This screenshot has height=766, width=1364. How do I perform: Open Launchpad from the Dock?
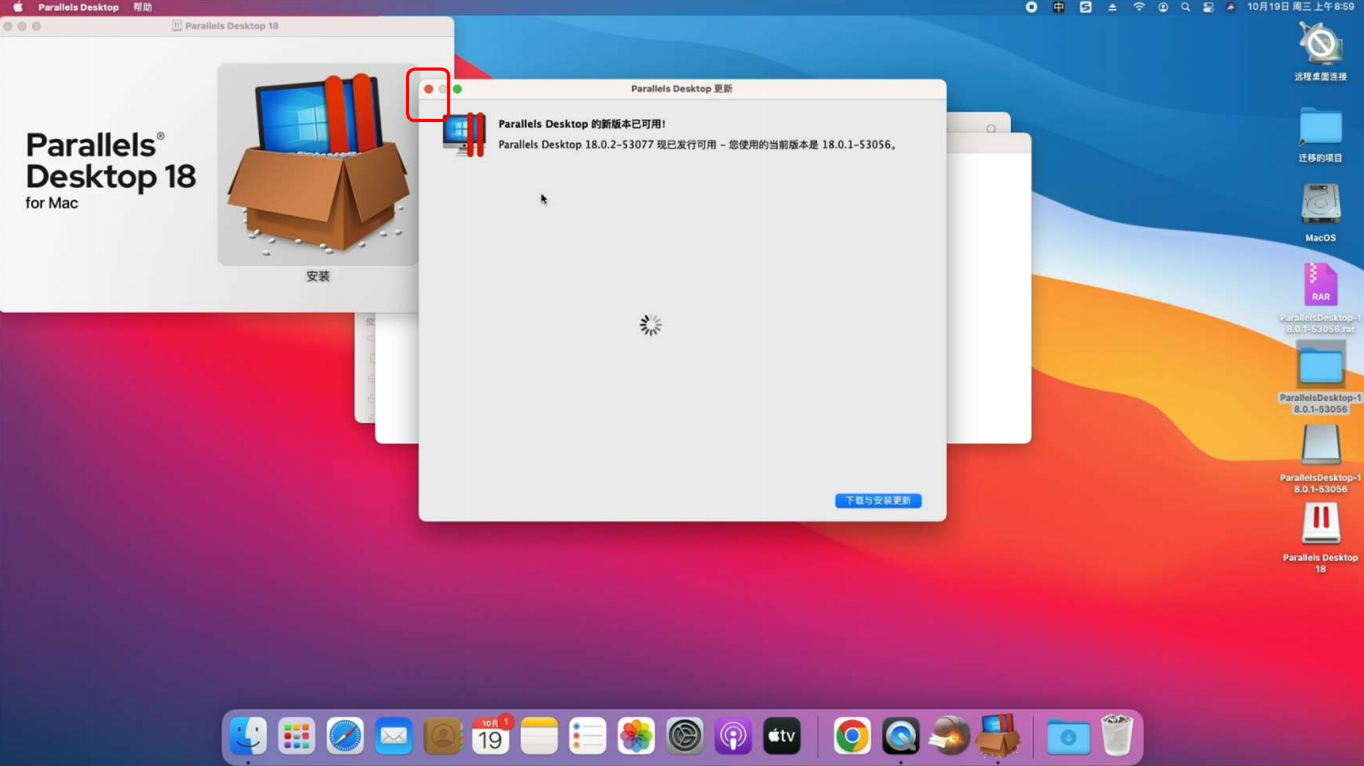296,737
